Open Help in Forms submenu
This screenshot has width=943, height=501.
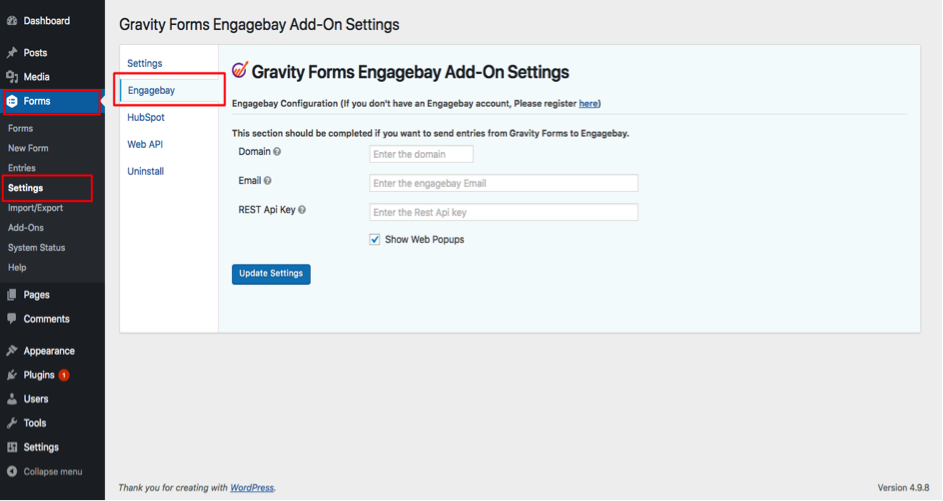(x=17, y=267)
